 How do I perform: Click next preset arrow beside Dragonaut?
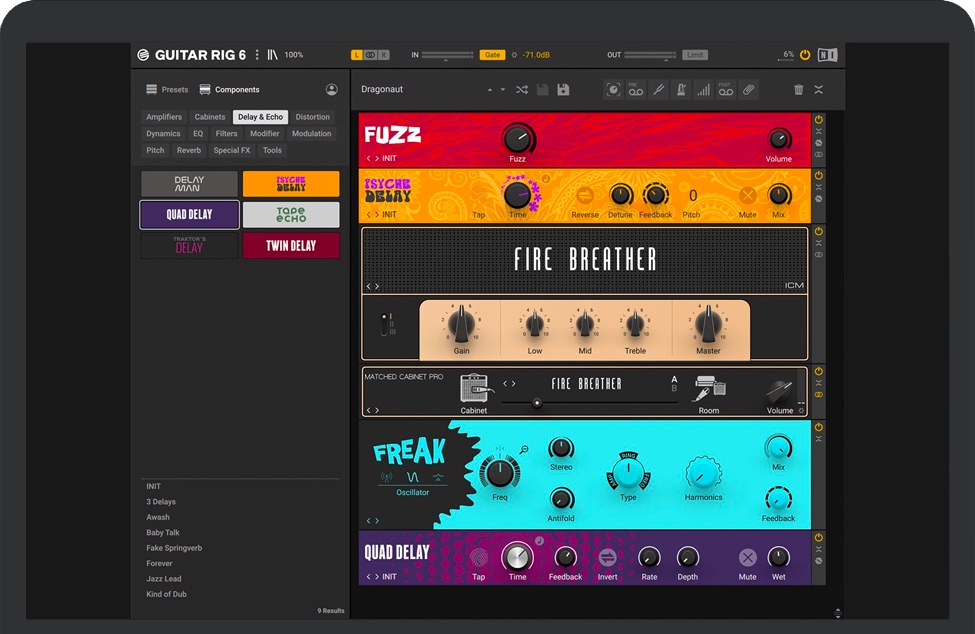503,90
